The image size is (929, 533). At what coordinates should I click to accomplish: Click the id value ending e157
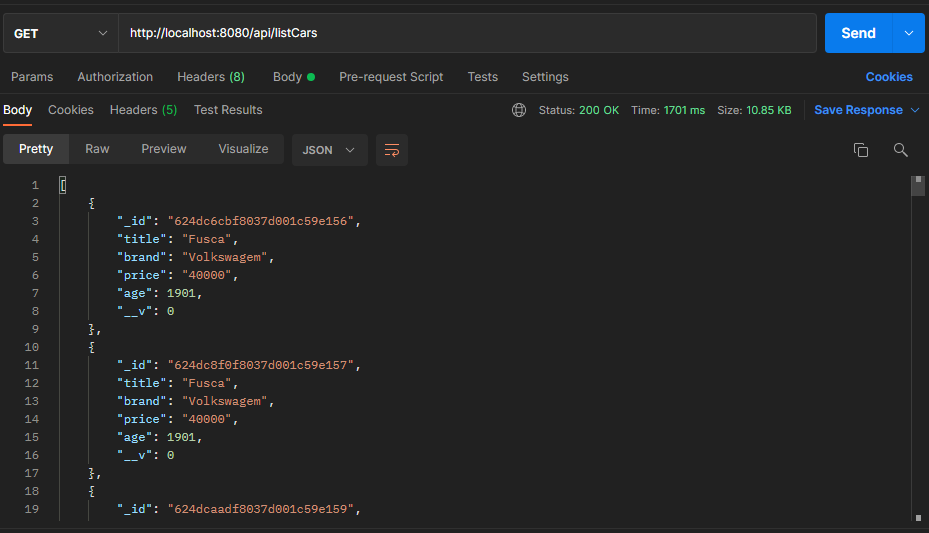pos(261,365)
